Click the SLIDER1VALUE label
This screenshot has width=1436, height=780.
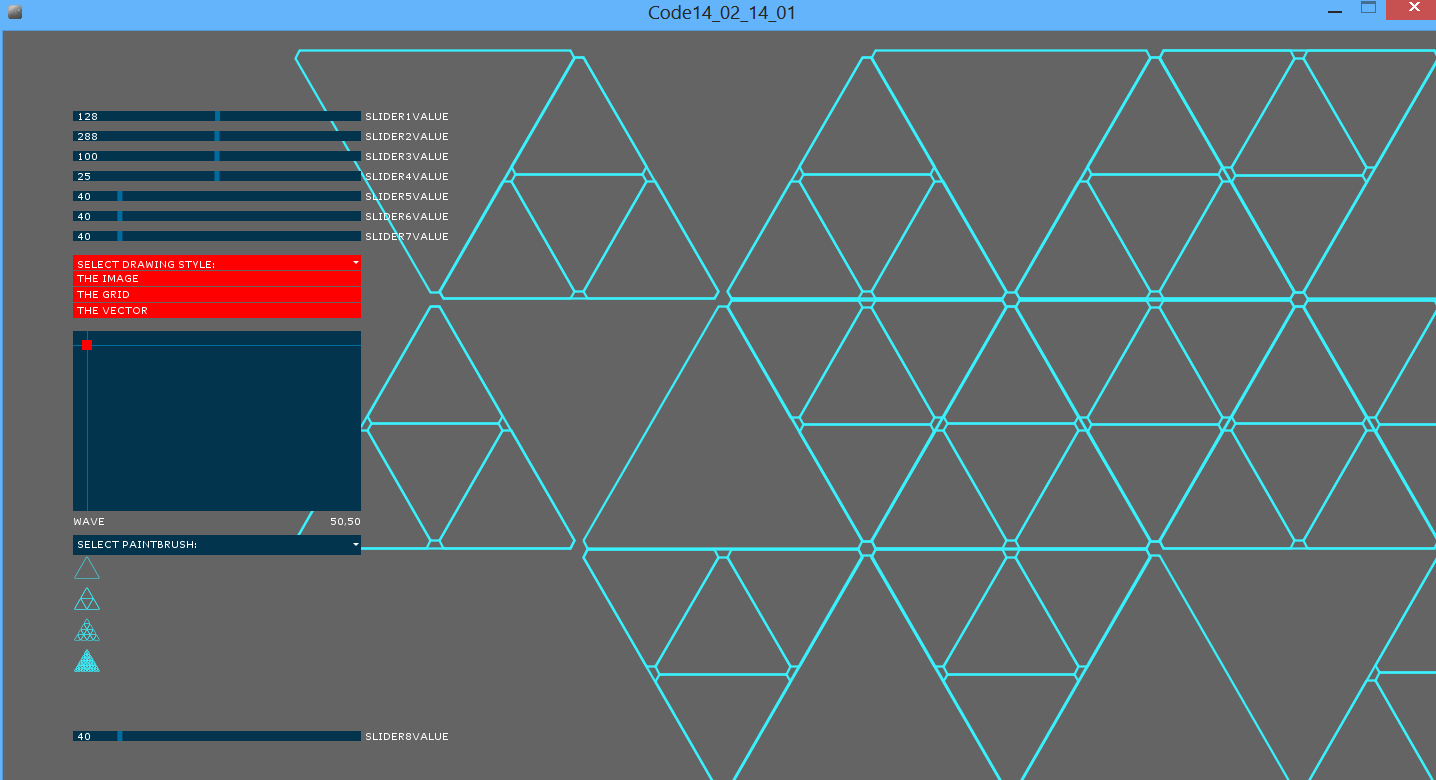[407, 117]
